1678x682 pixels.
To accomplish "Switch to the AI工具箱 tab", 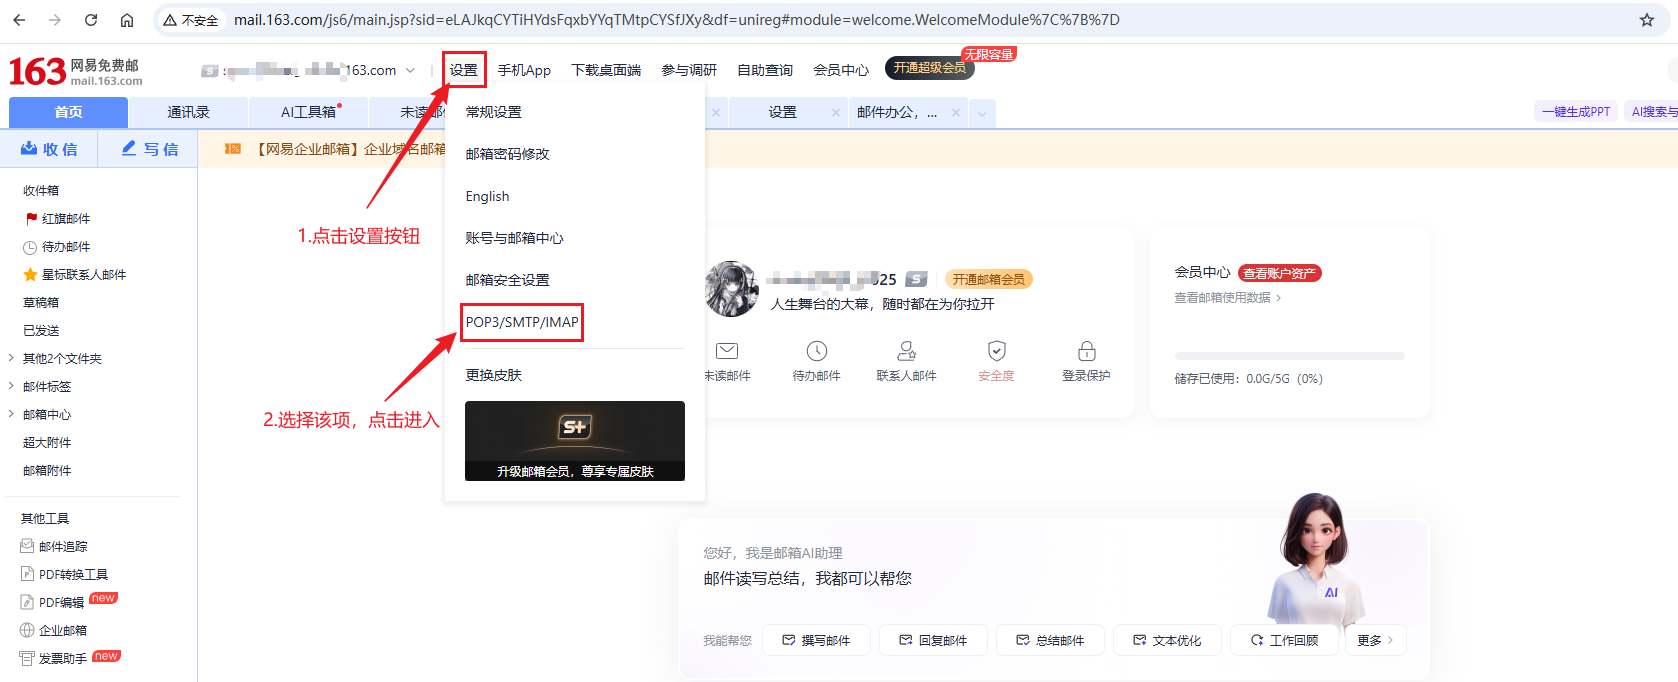I will tap(309, 112).
